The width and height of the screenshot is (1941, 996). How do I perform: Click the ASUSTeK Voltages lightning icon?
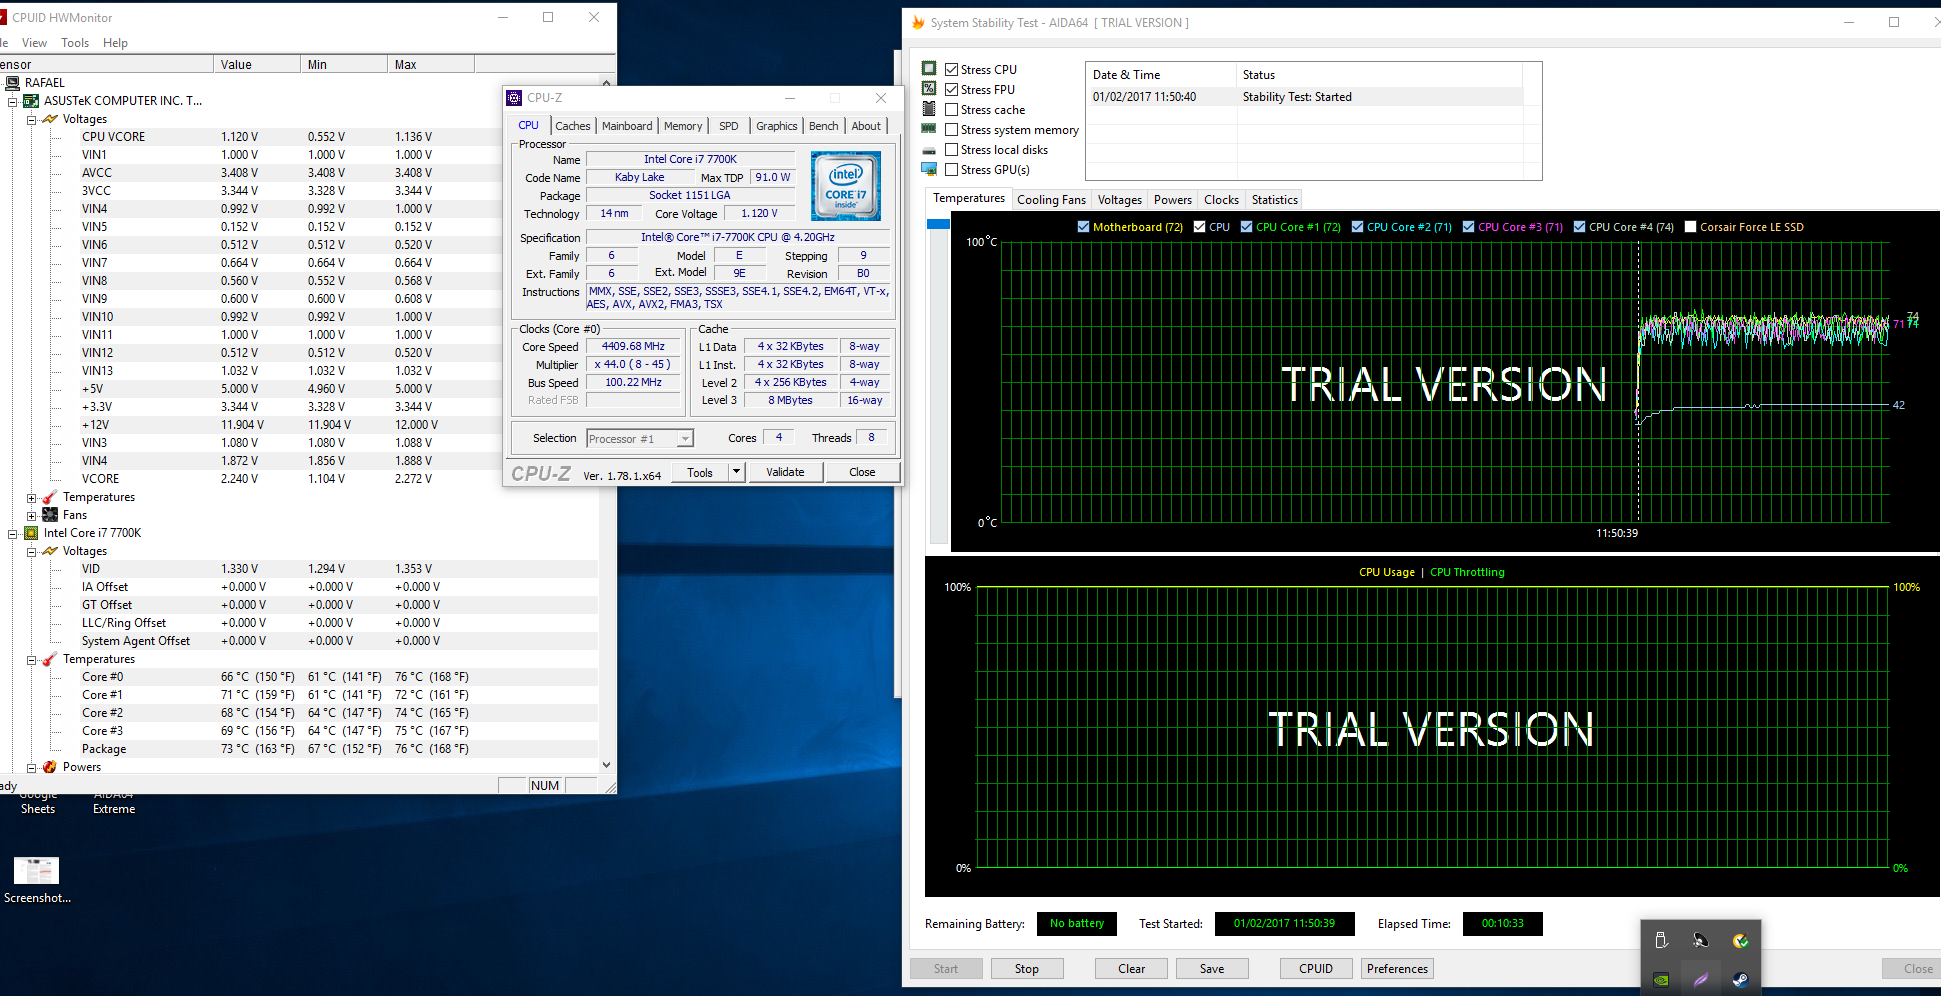pyautogui.click(x=50, y=119)
